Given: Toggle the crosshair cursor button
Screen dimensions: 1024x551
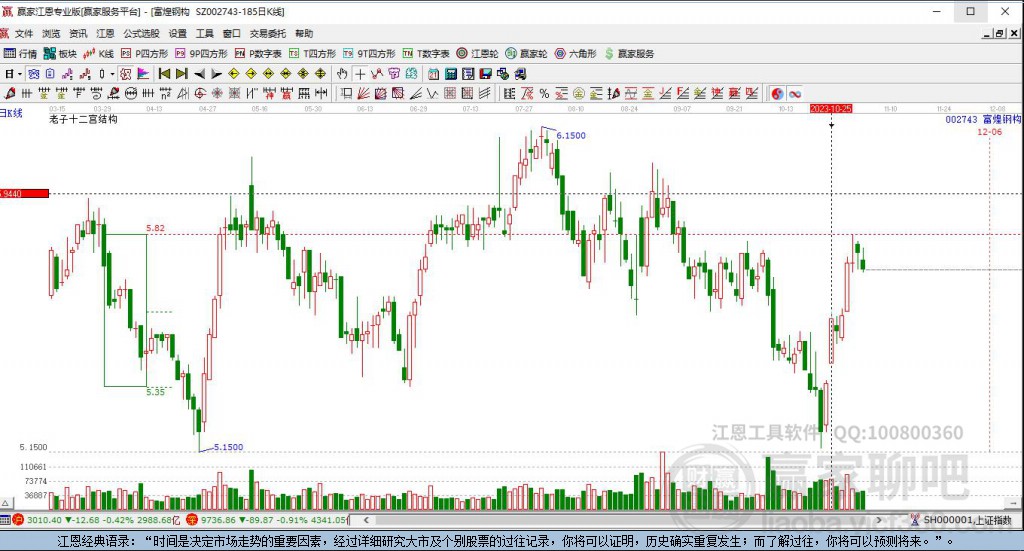Looking at the screenshot, I should 360,74.
